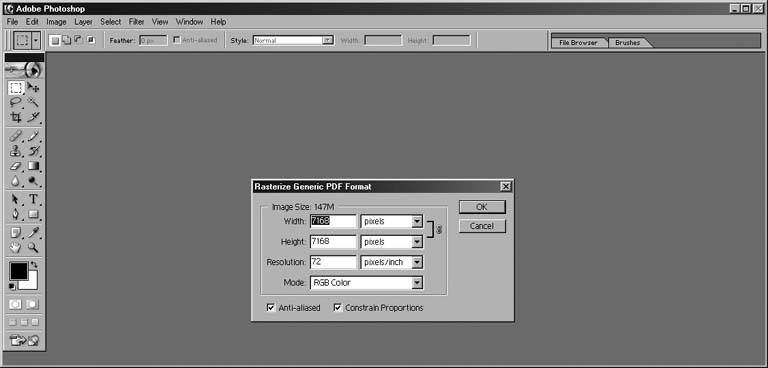Select the Clone Stamp tool
The image size is (768, 368).
point(16,151)
